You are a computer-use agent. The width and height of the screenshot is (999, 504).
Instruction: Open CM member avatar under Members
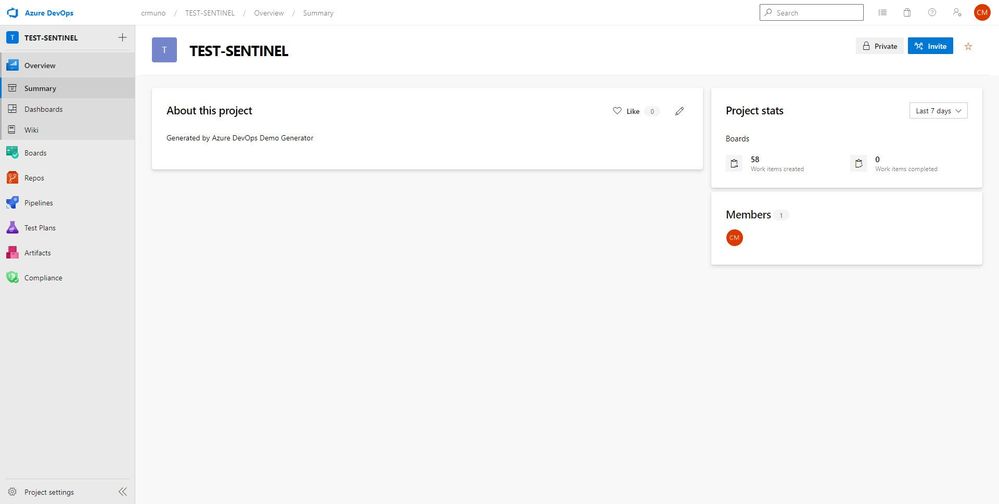735,238
